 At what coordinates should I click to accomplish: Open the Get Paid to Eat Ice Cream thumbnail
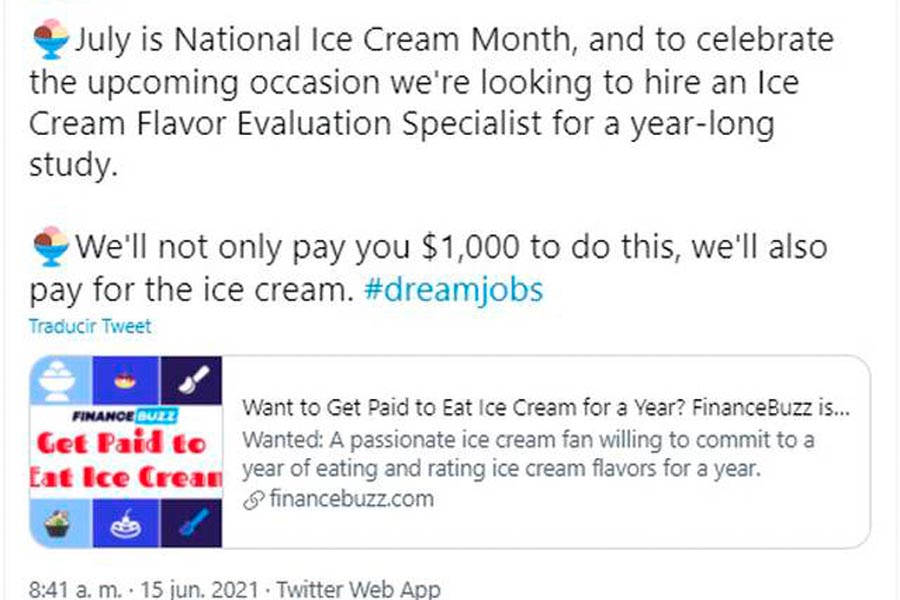(126, 452)
